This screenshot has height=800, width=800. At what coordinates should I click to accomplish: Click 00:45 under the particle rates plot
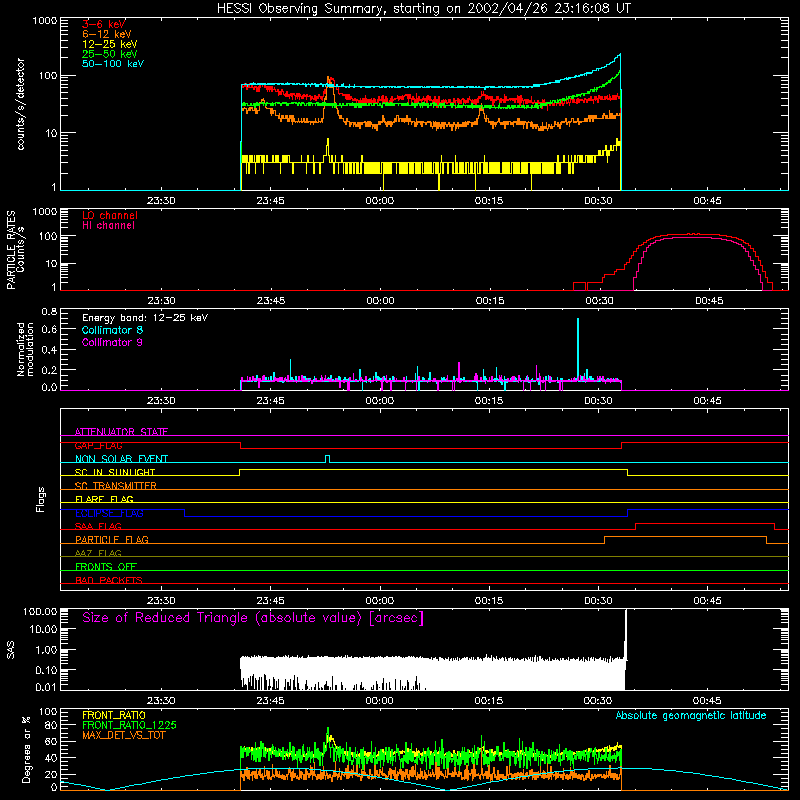[709, 301]
